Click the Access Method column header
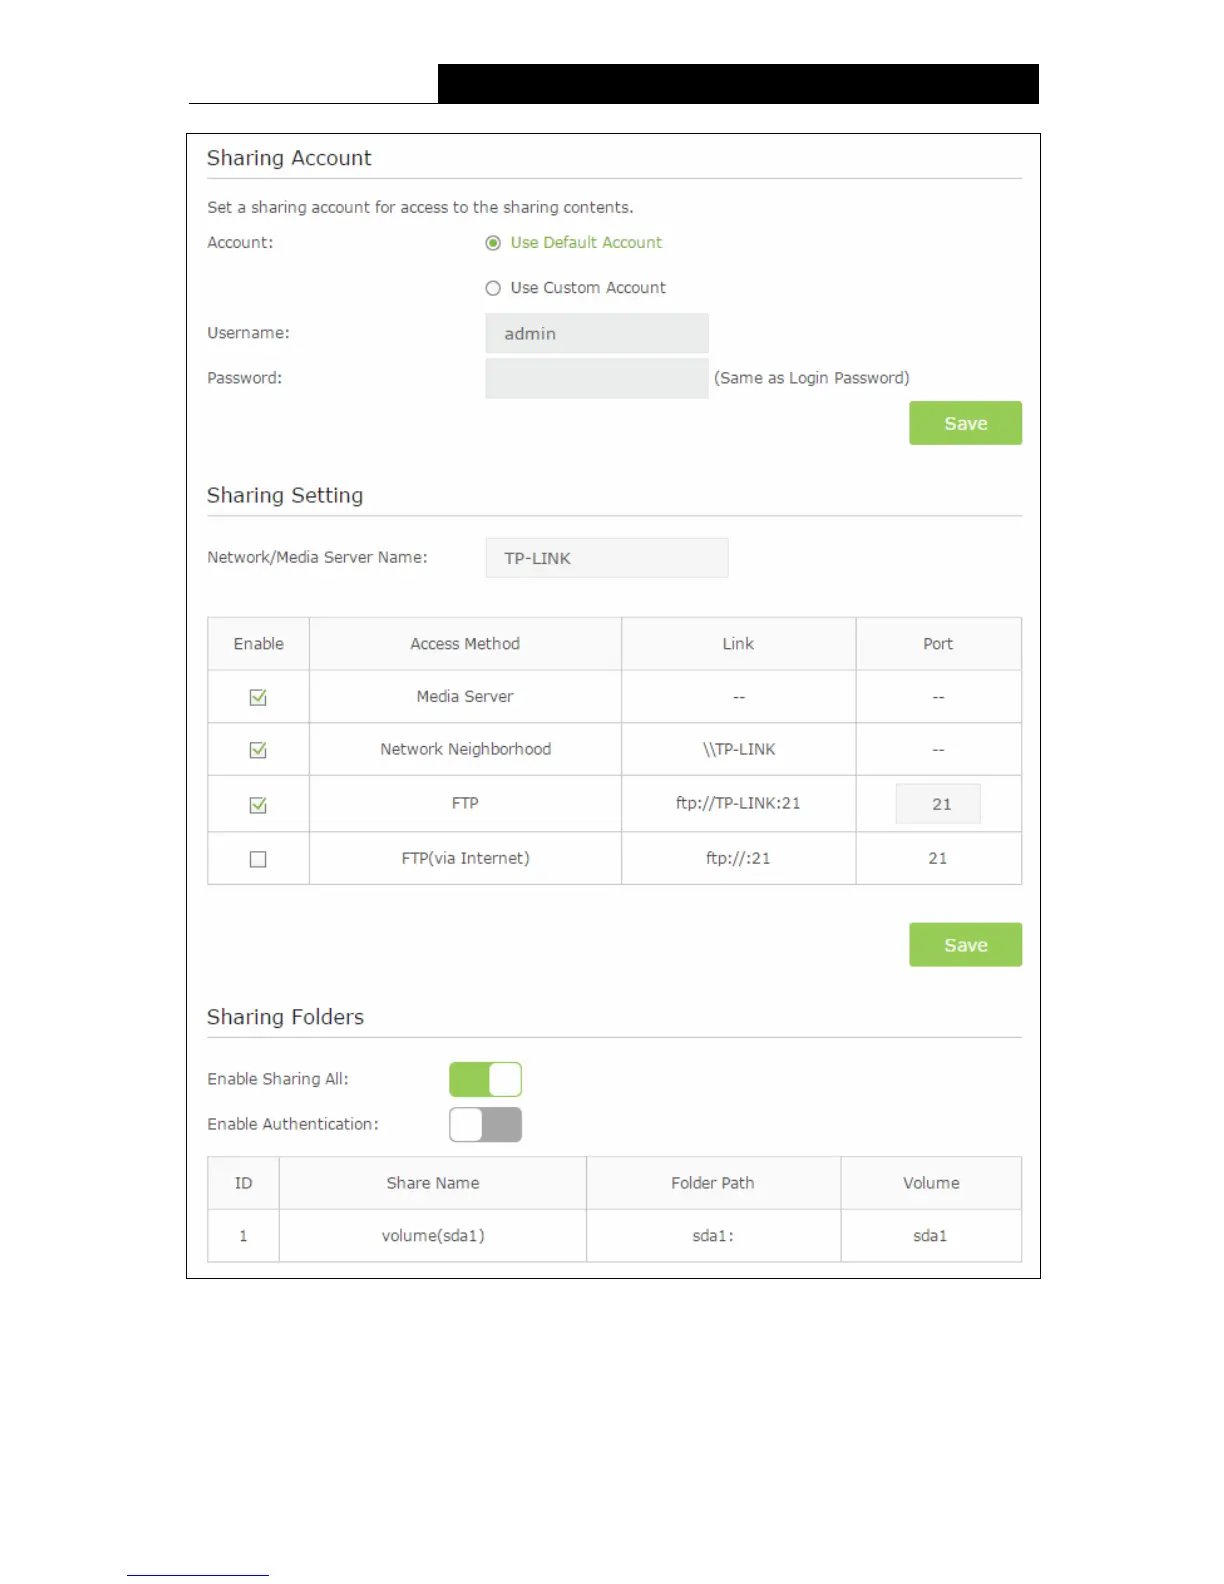1224x1584 pixels. point(465,644)
